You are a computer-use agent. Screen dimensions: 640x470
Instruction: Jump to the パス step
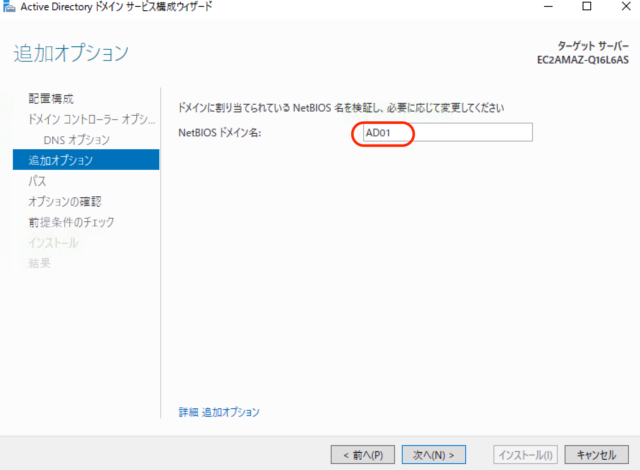37,181
